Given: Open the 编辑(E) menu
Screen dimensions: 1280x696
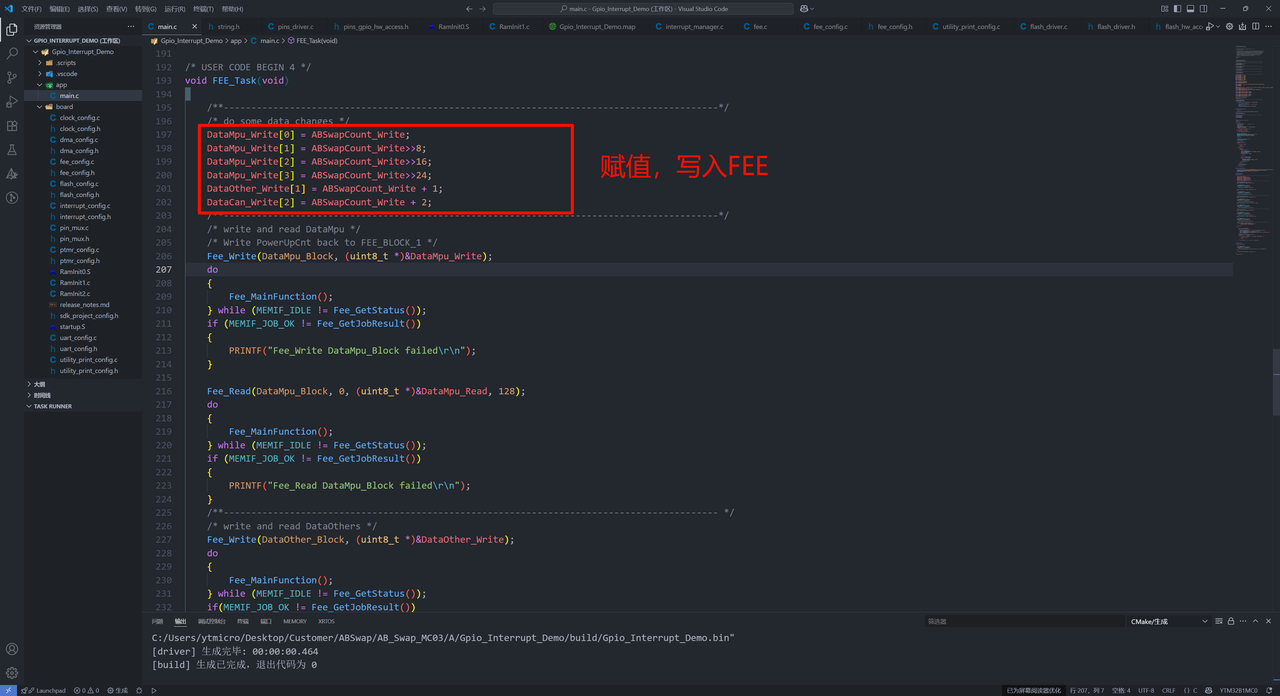Looking at the screenshot, I should [x=59, y=9].
